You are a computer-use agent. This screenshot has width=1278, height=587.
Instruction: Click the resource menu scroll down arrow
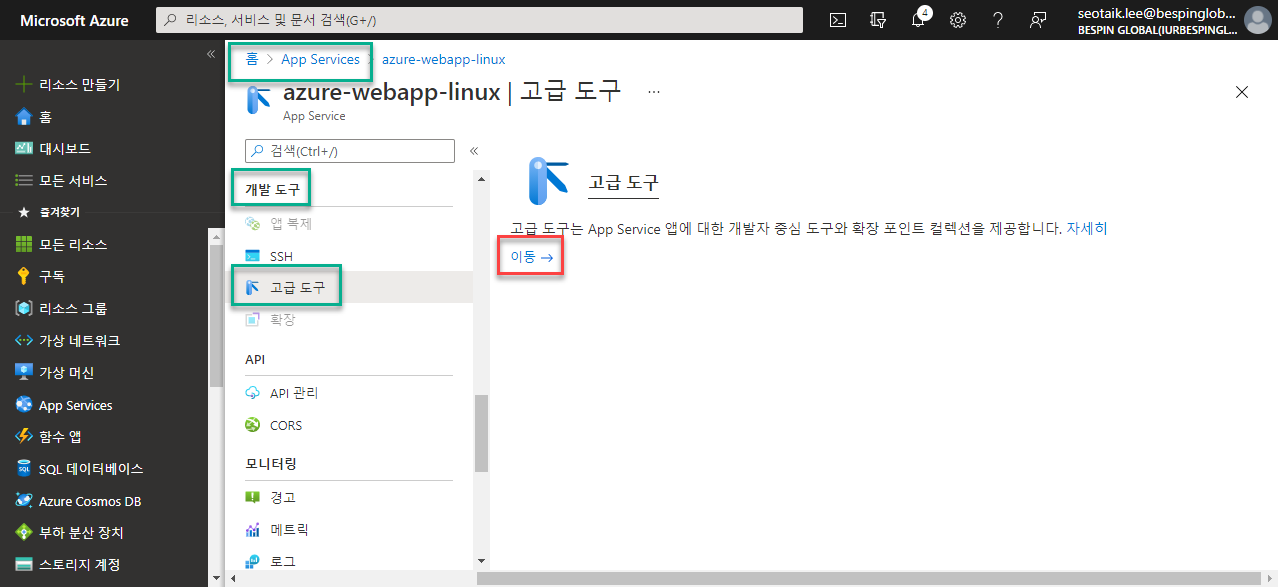[481, 562]
